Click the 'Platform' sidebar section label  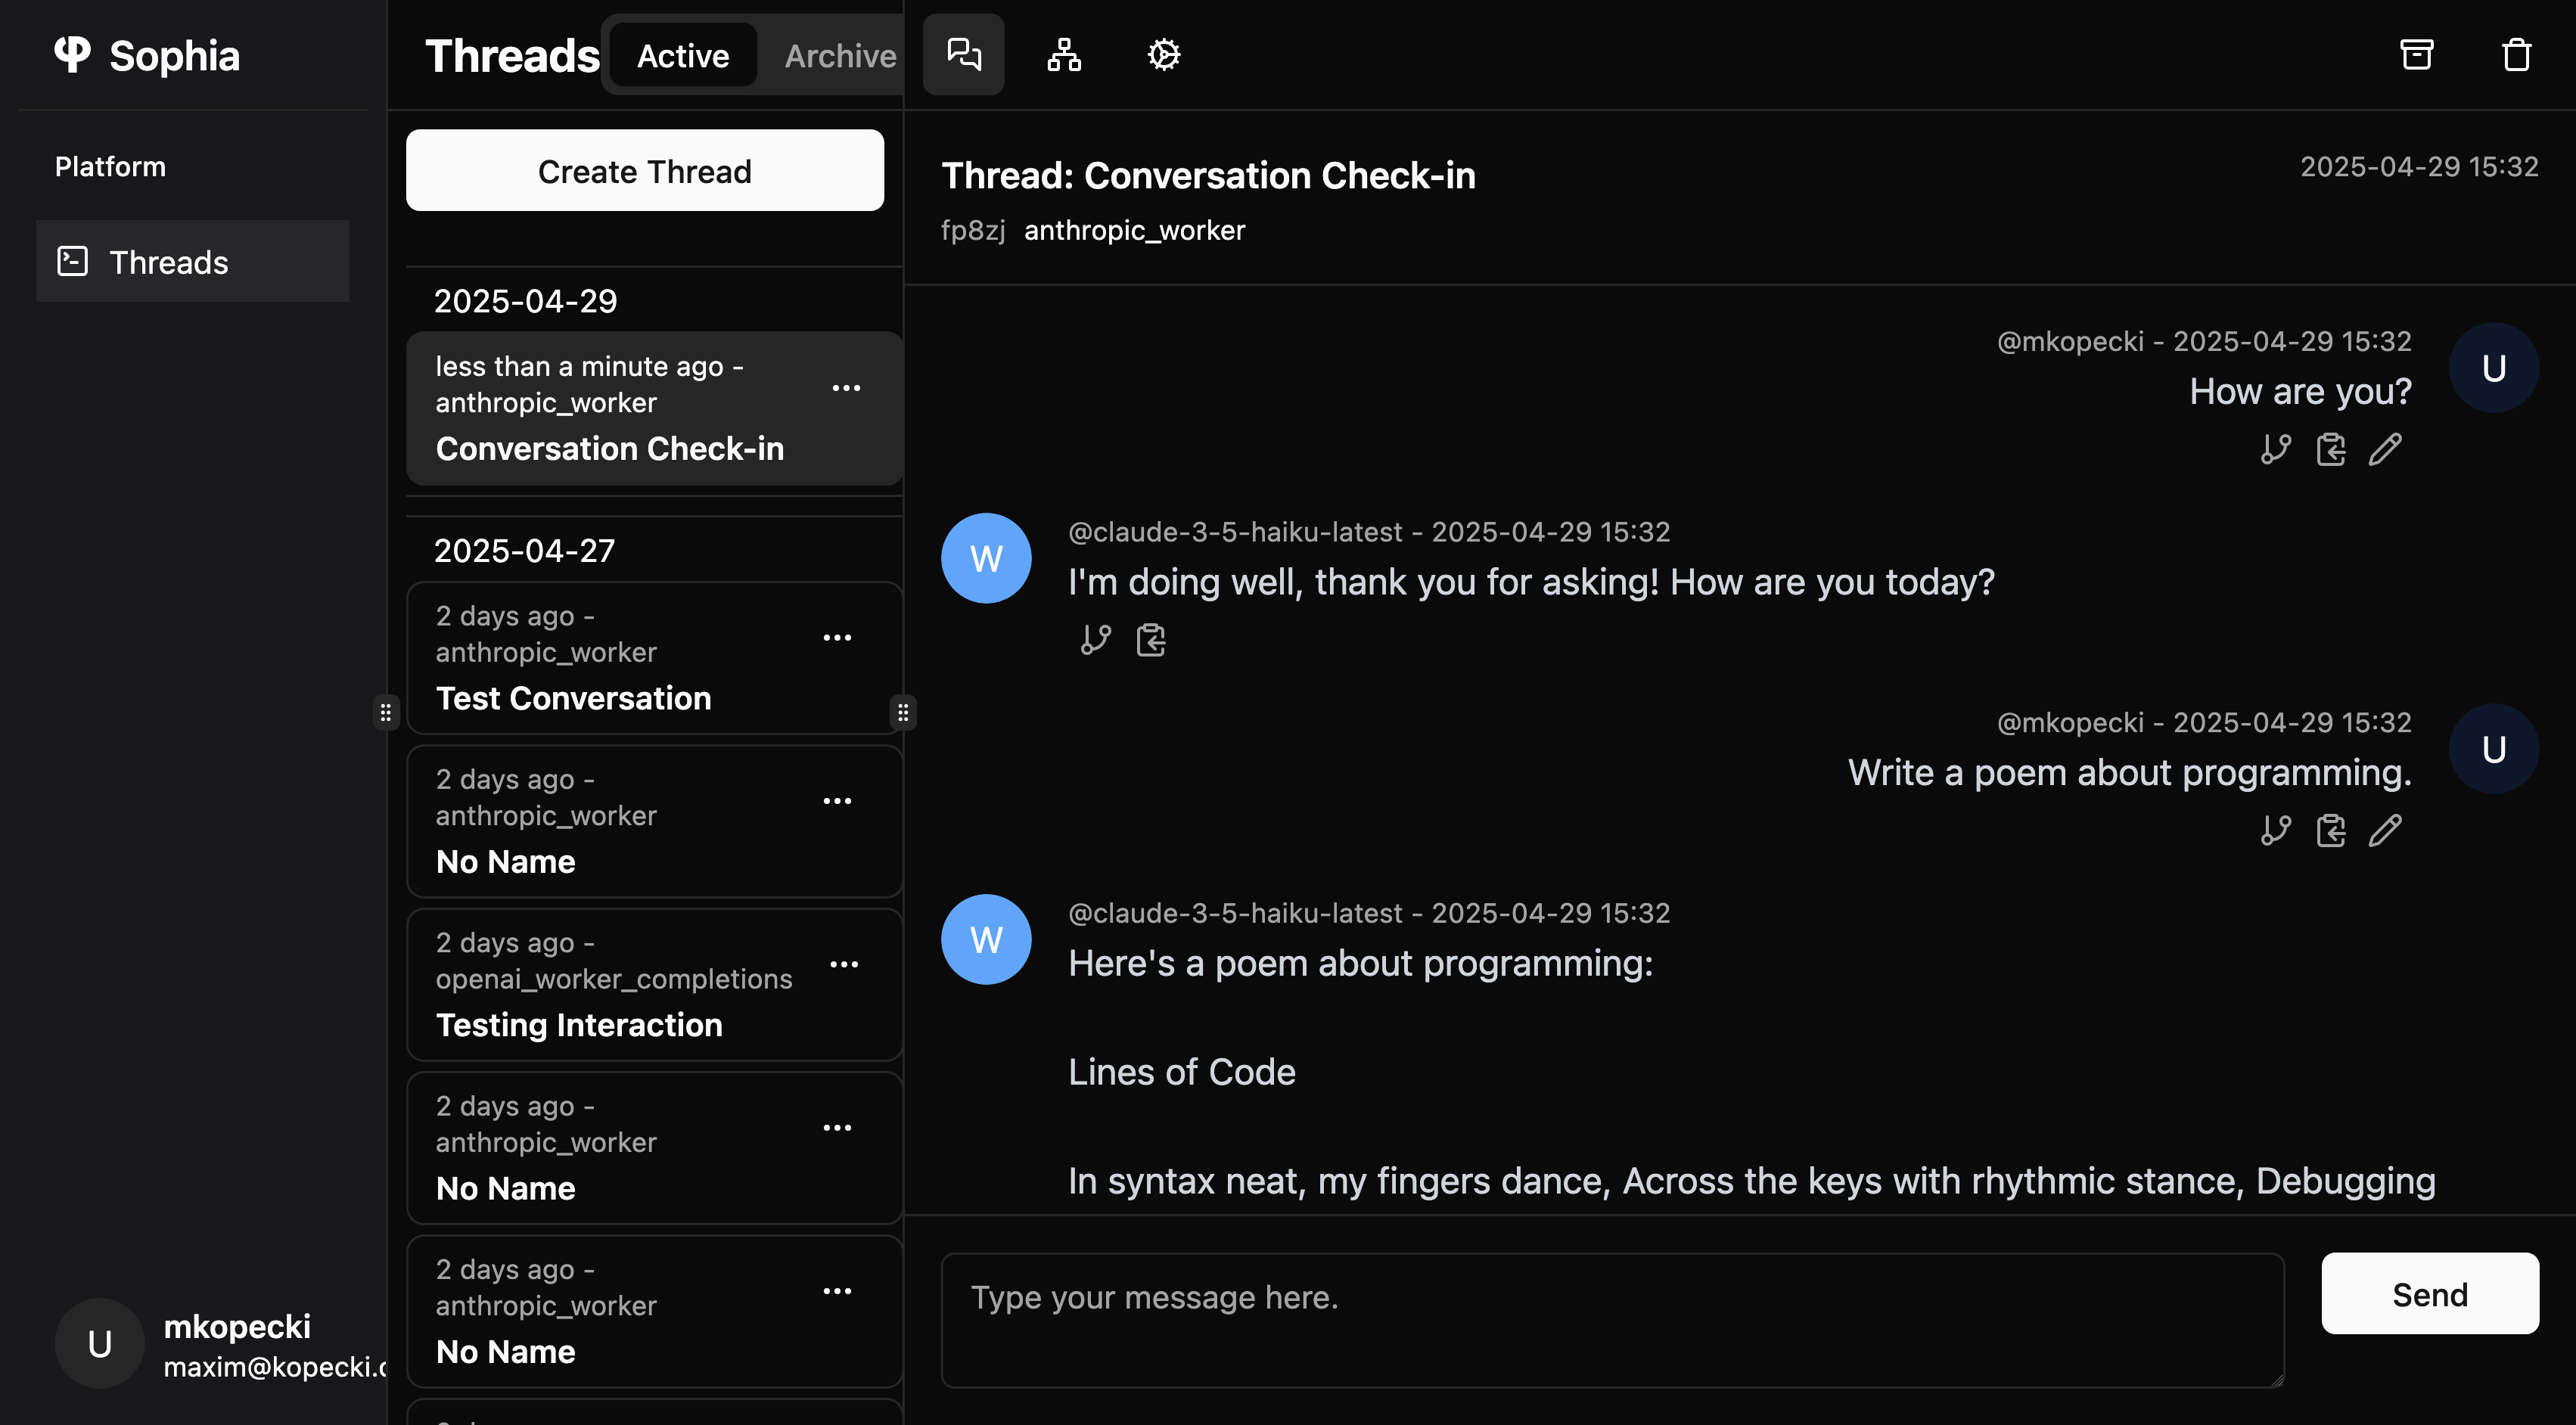110,166
